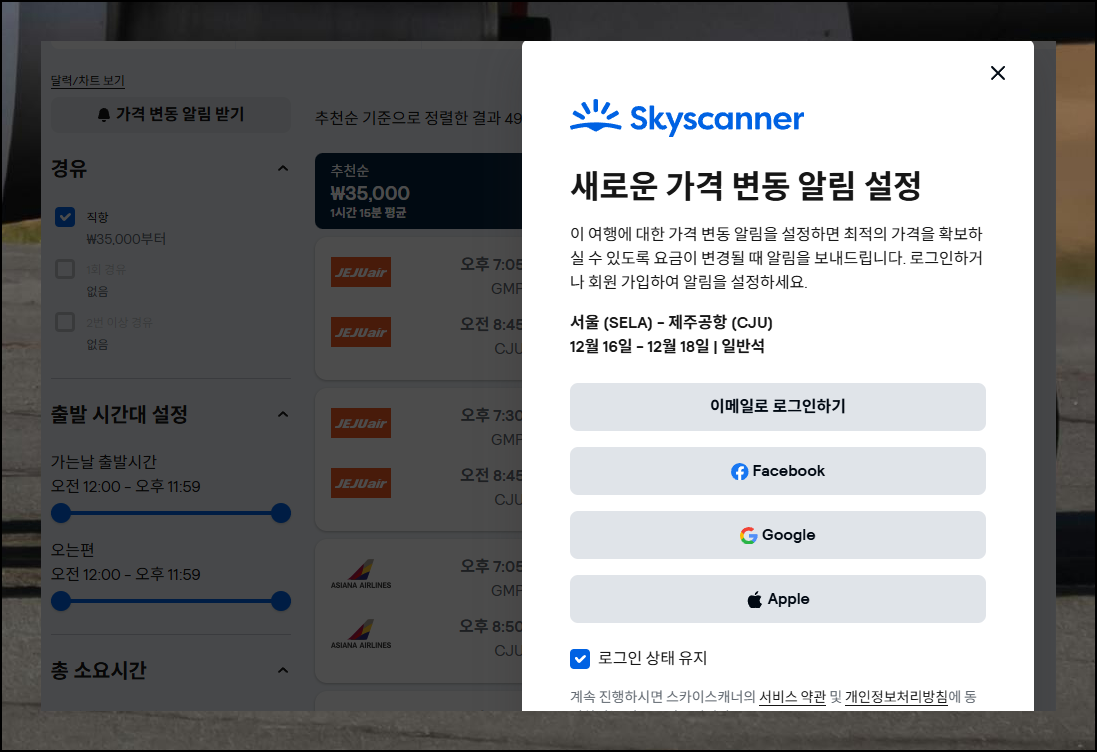Click 가격 변동 알림 받기 button

[x=171, y=115]
